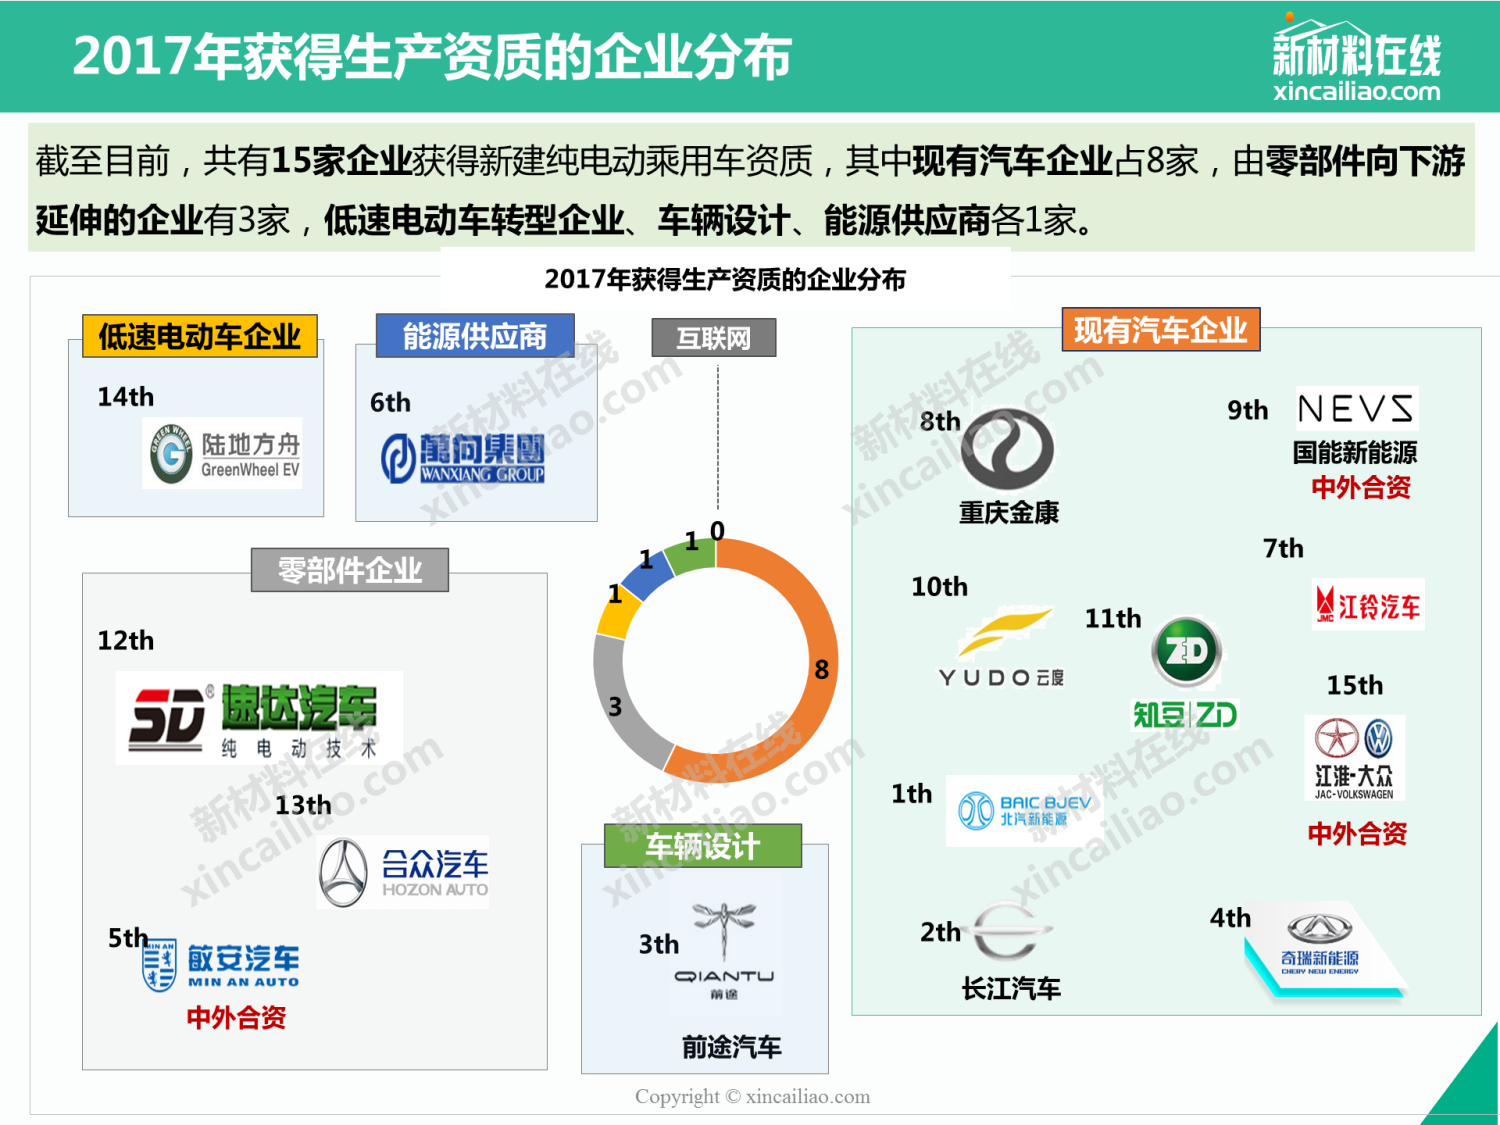
Task: Click the 重庆金康 caption text
Action: pyautogui.click(x=1009, y=512)
